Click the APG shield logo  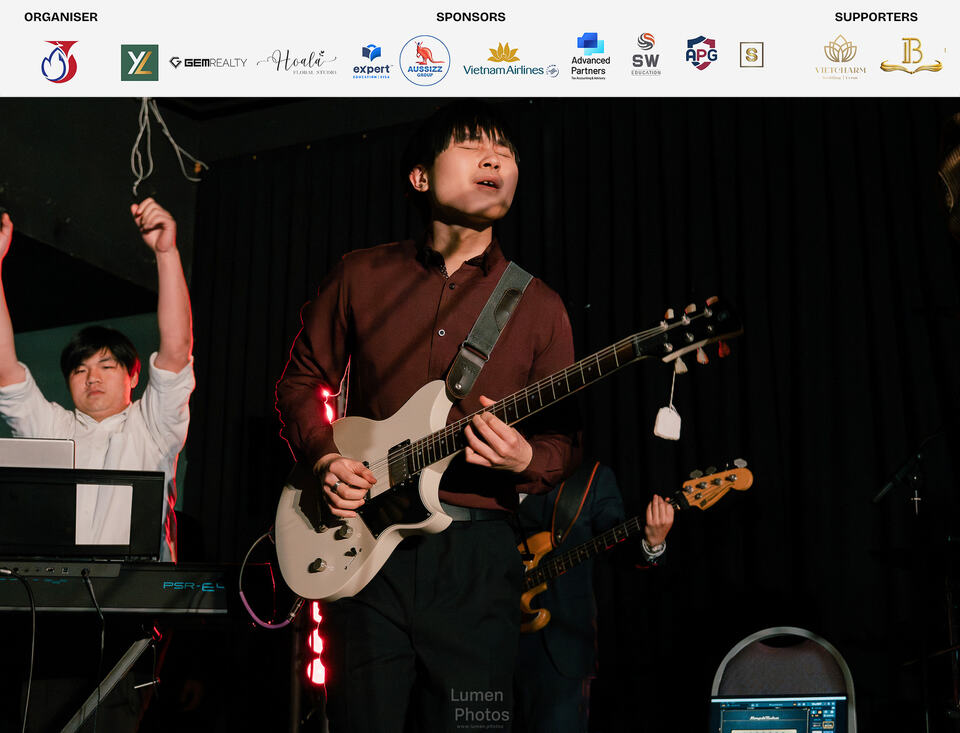701,53
